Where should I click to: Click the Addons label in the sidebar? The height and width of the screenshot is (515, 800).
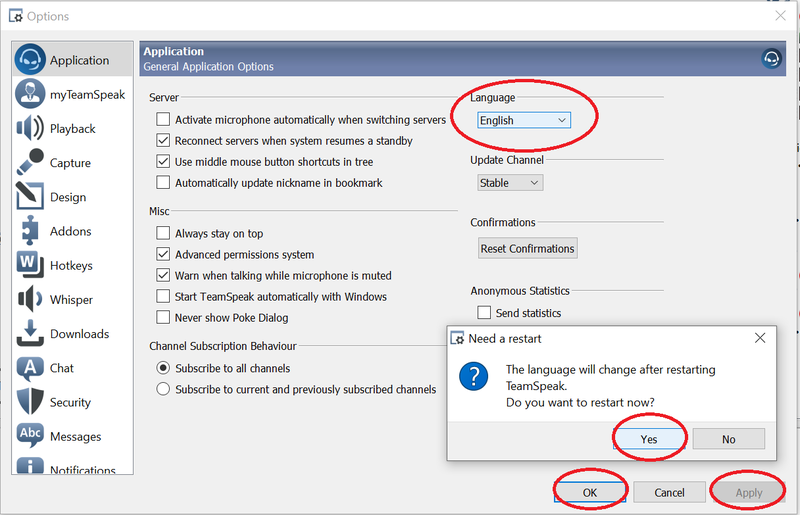70,231
